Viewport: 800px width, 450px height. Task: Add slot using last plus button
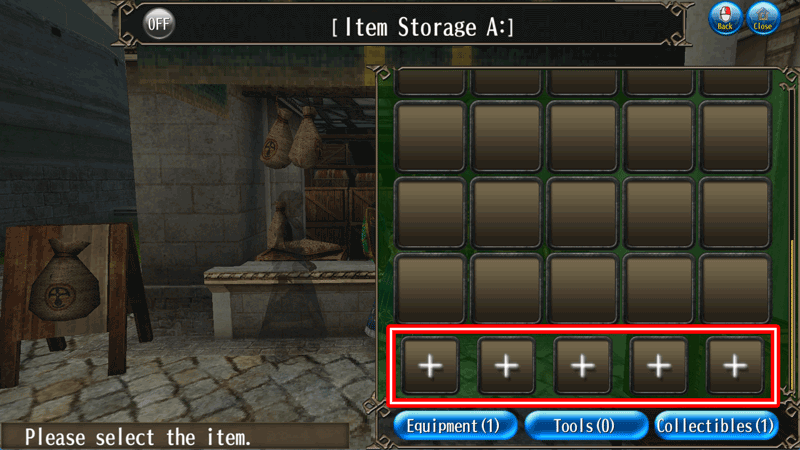point(735,365)
